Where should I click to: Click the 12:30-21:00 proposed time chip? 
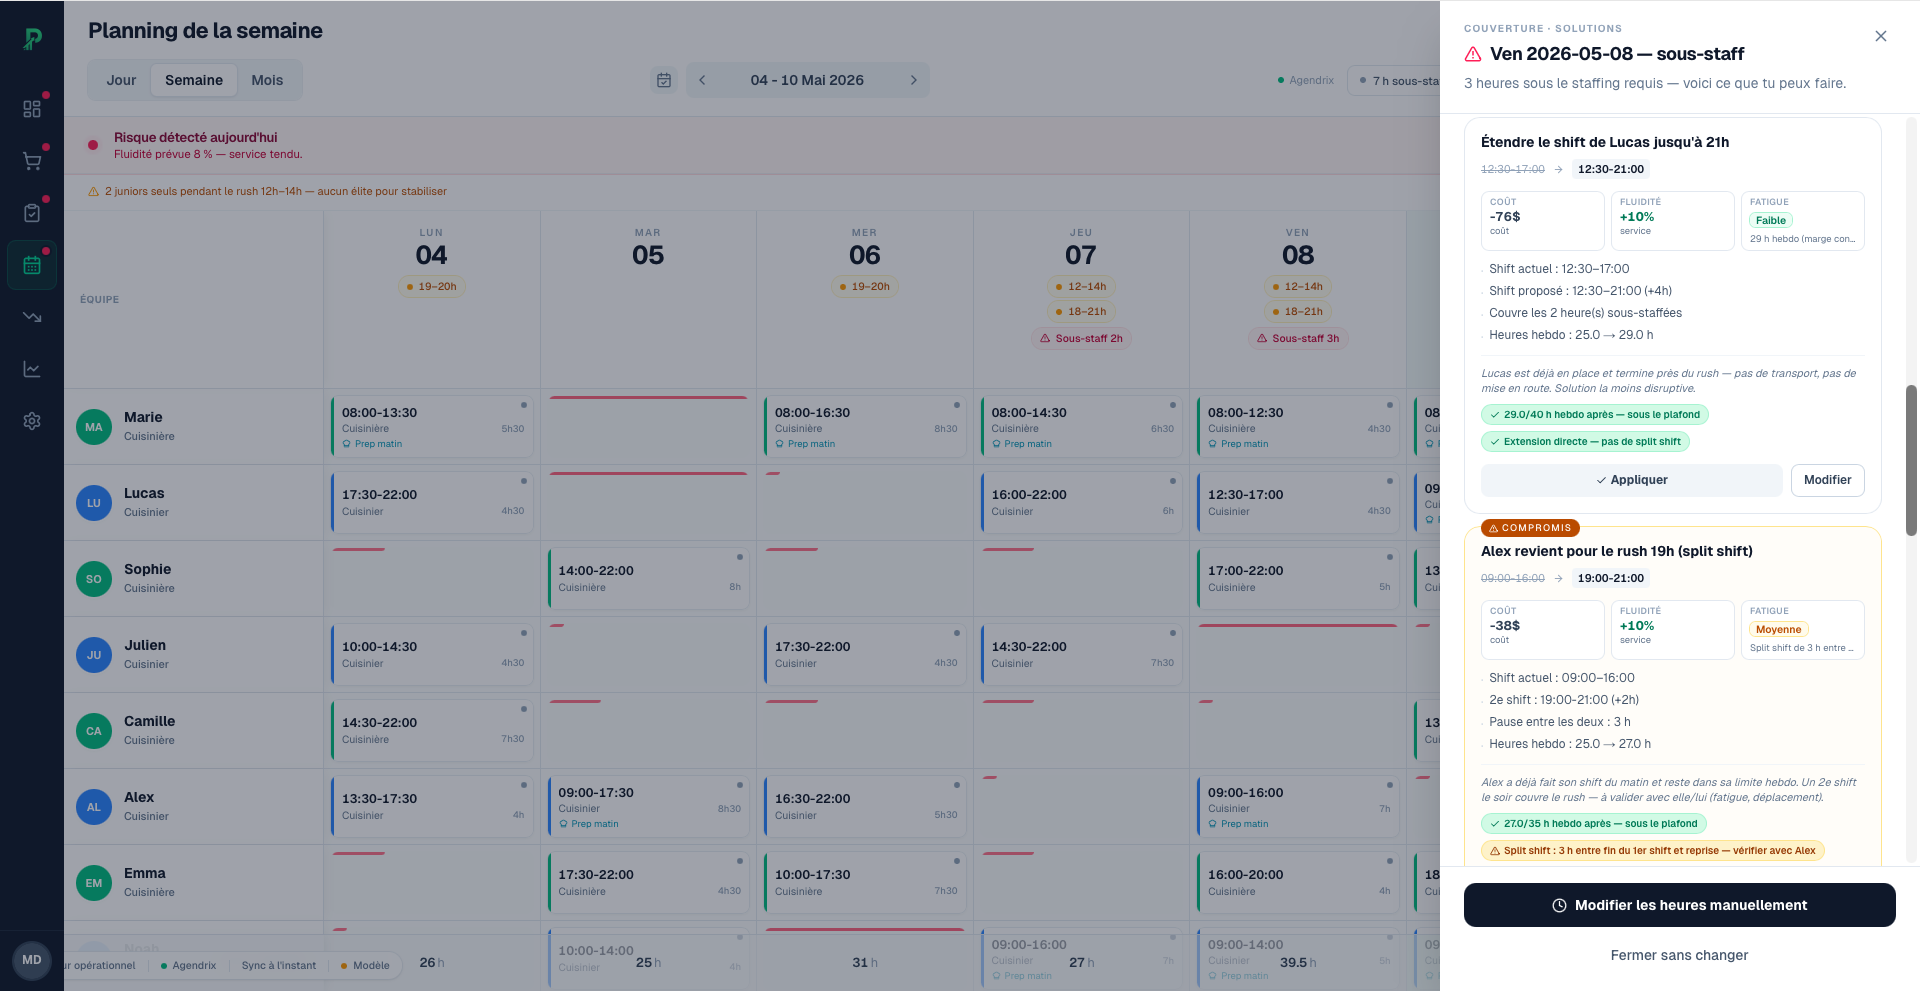coord(1610,169)
